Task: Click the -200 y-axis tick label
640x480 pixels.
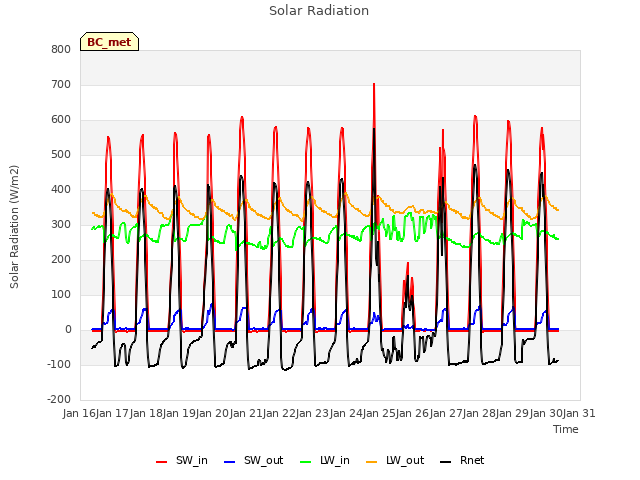Action: [59, 400]
